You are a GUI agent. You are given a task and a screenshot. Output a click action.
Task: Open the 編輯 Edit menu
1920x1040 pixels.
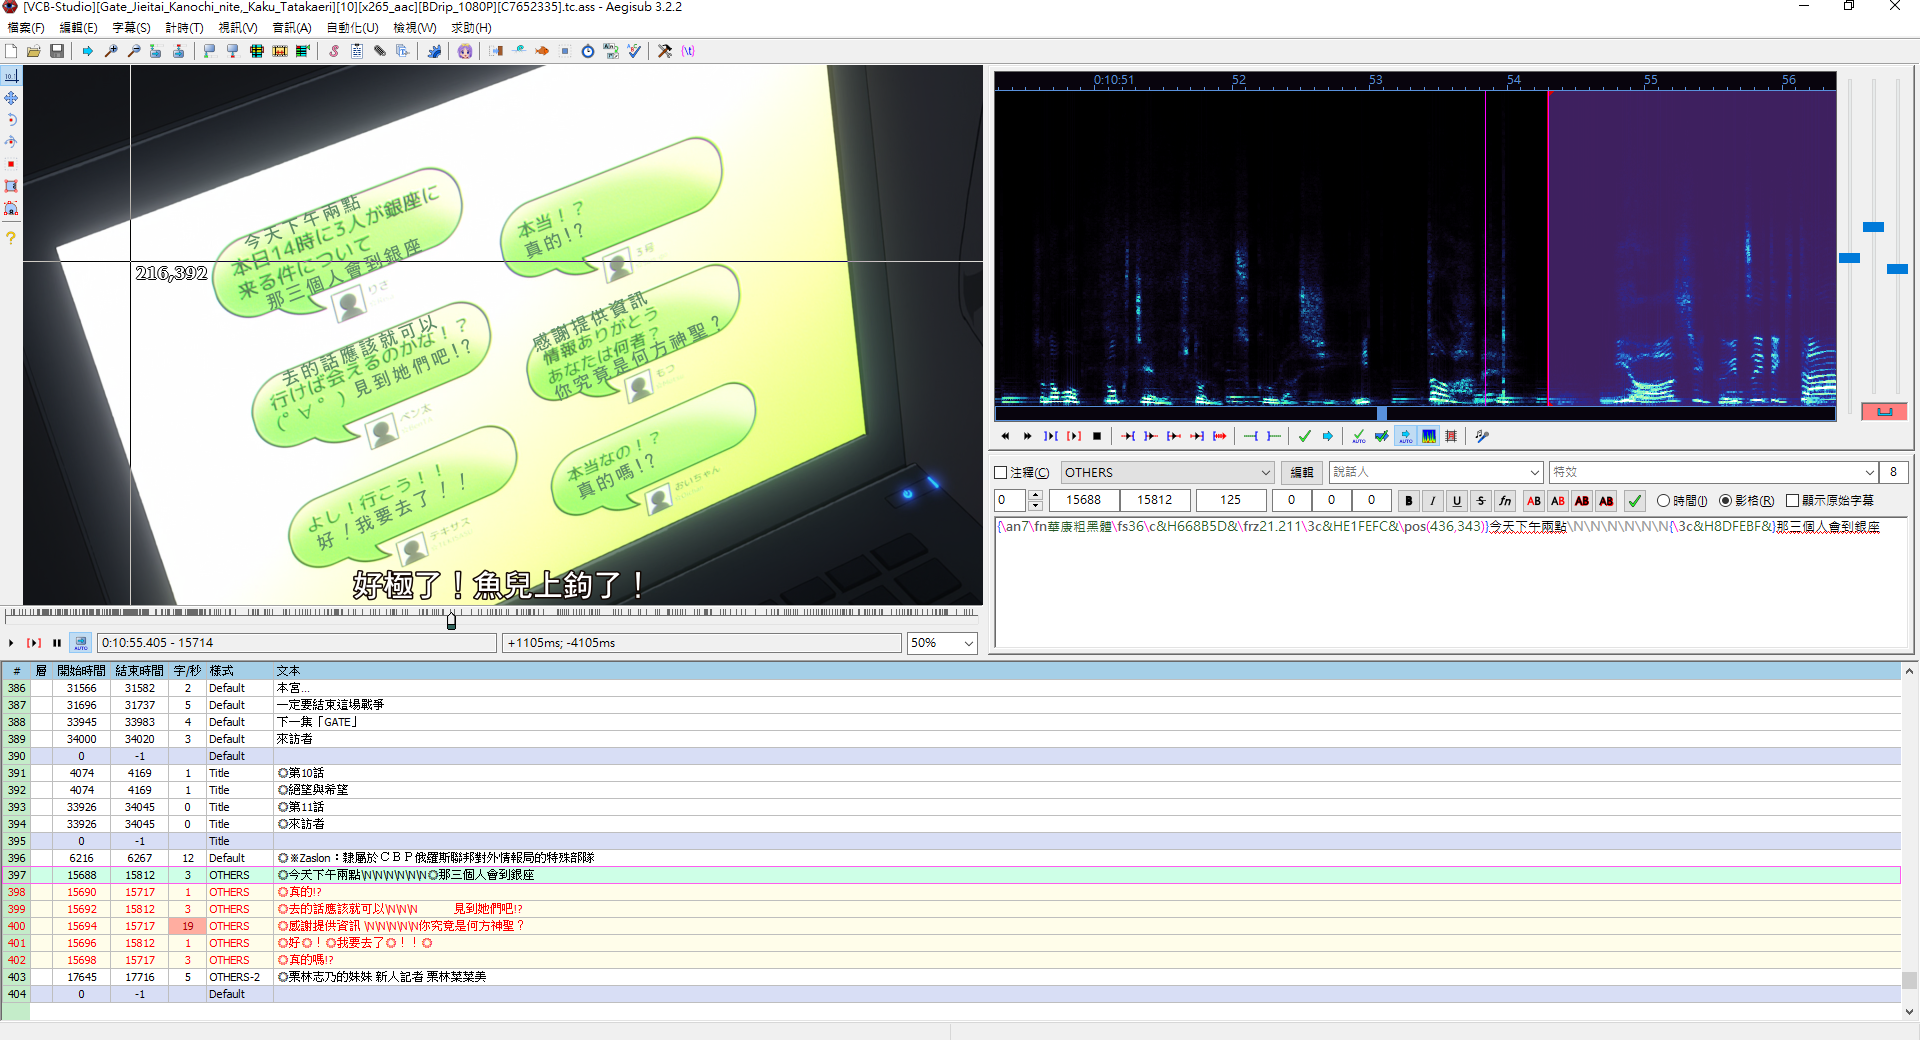click(x=78, y=28)
